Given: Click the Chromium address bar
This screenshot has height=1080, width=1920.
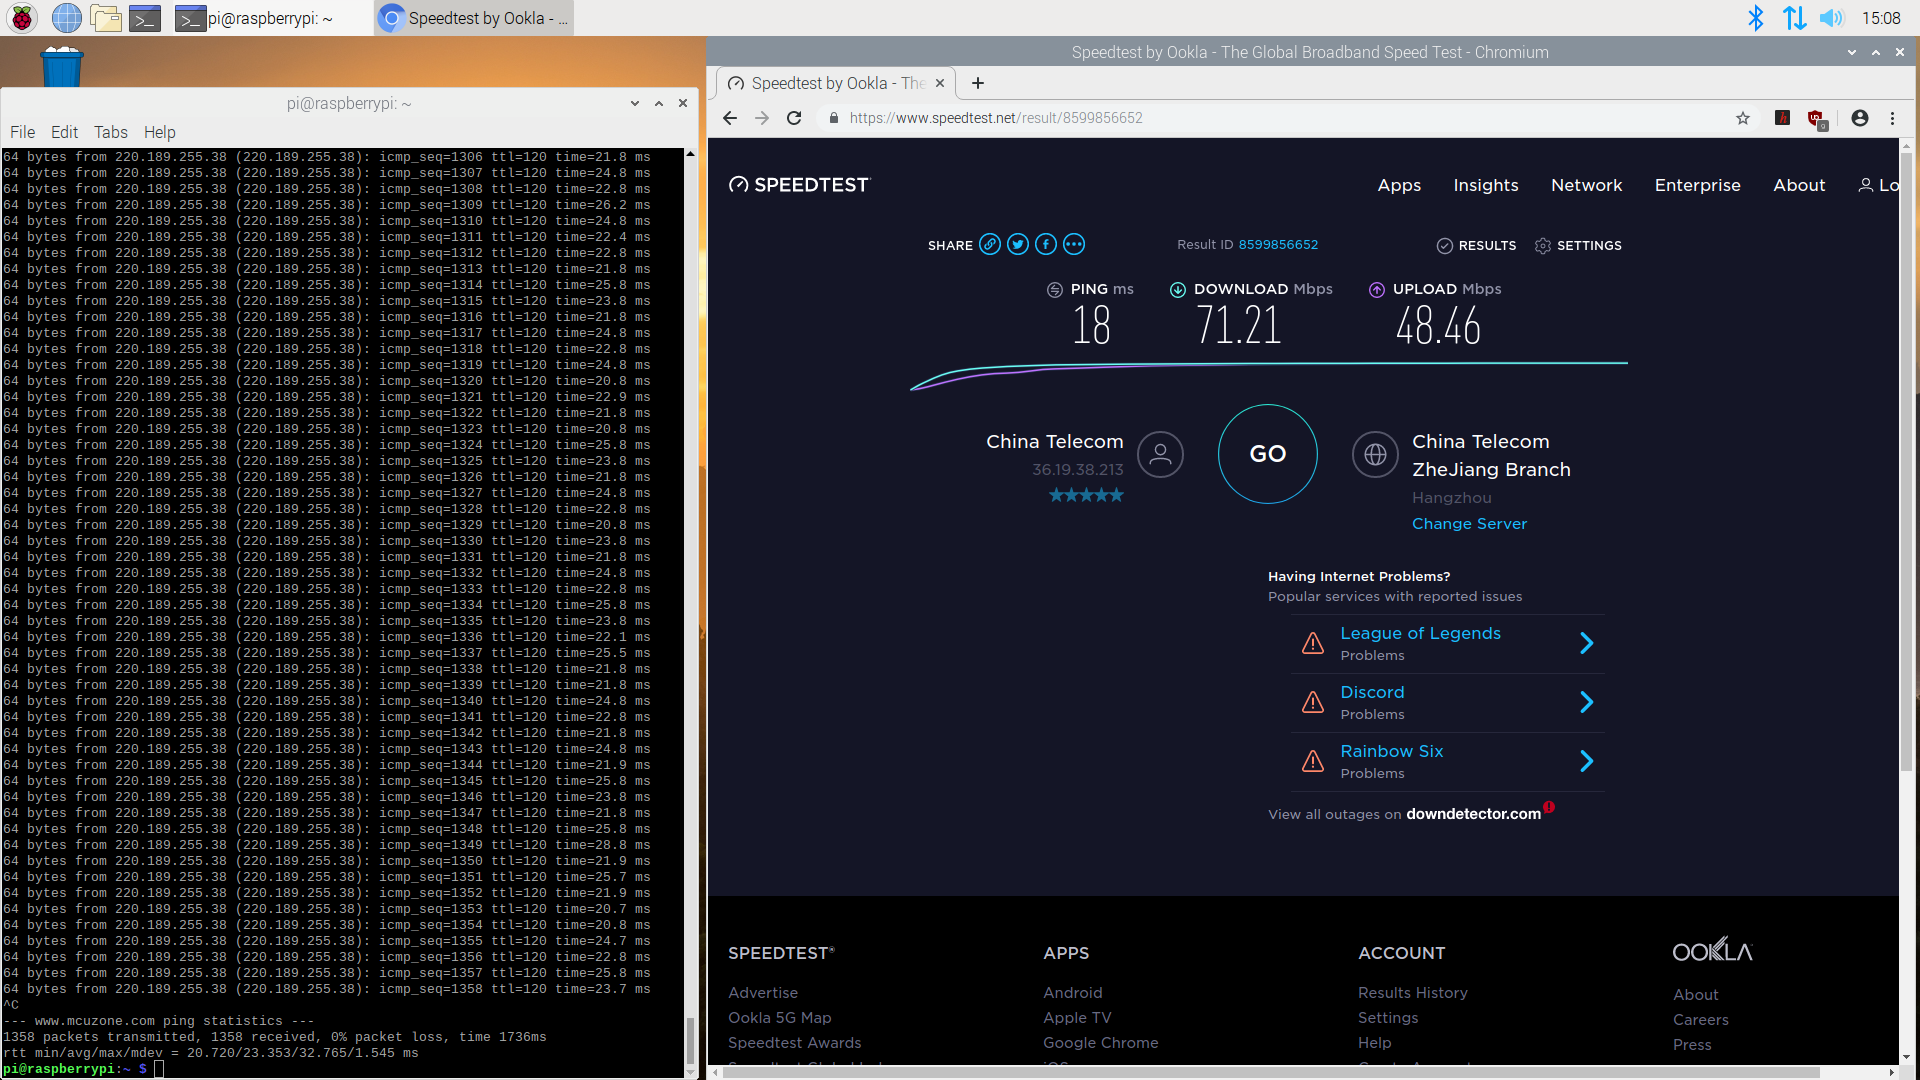Looking at the screenshot, I should click(x=1280, y=118).
